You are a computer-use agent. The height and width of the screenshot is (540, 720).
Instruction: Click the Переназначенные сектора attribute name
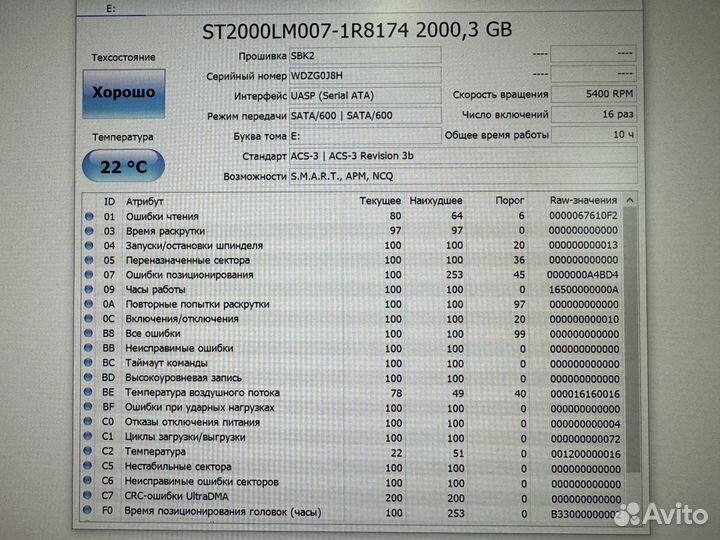pos(188,260)
